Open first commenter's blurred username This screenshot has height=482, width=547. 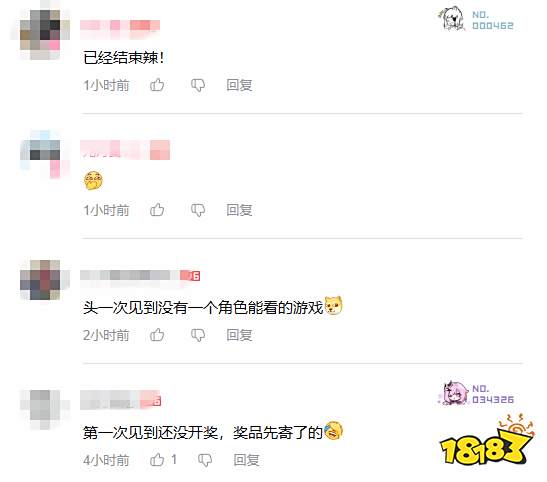pyautogui.click(x=120, y=27)
